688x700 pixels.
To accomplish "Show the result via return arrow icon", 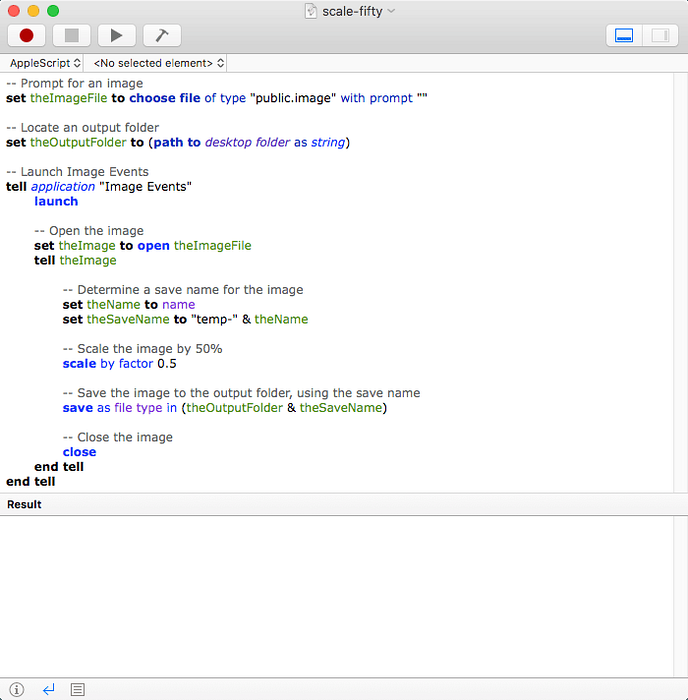I will coord(48,689).
